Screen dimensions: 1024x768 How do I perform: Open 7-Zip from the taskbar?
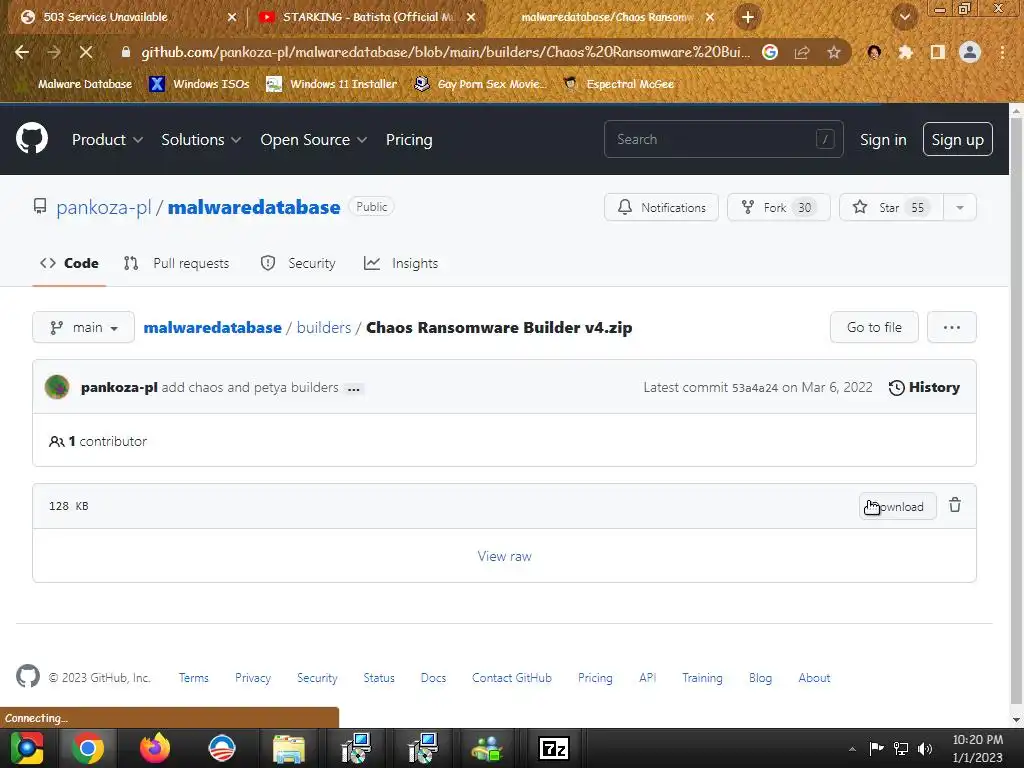pyautogui.click(x=554, y=748)
